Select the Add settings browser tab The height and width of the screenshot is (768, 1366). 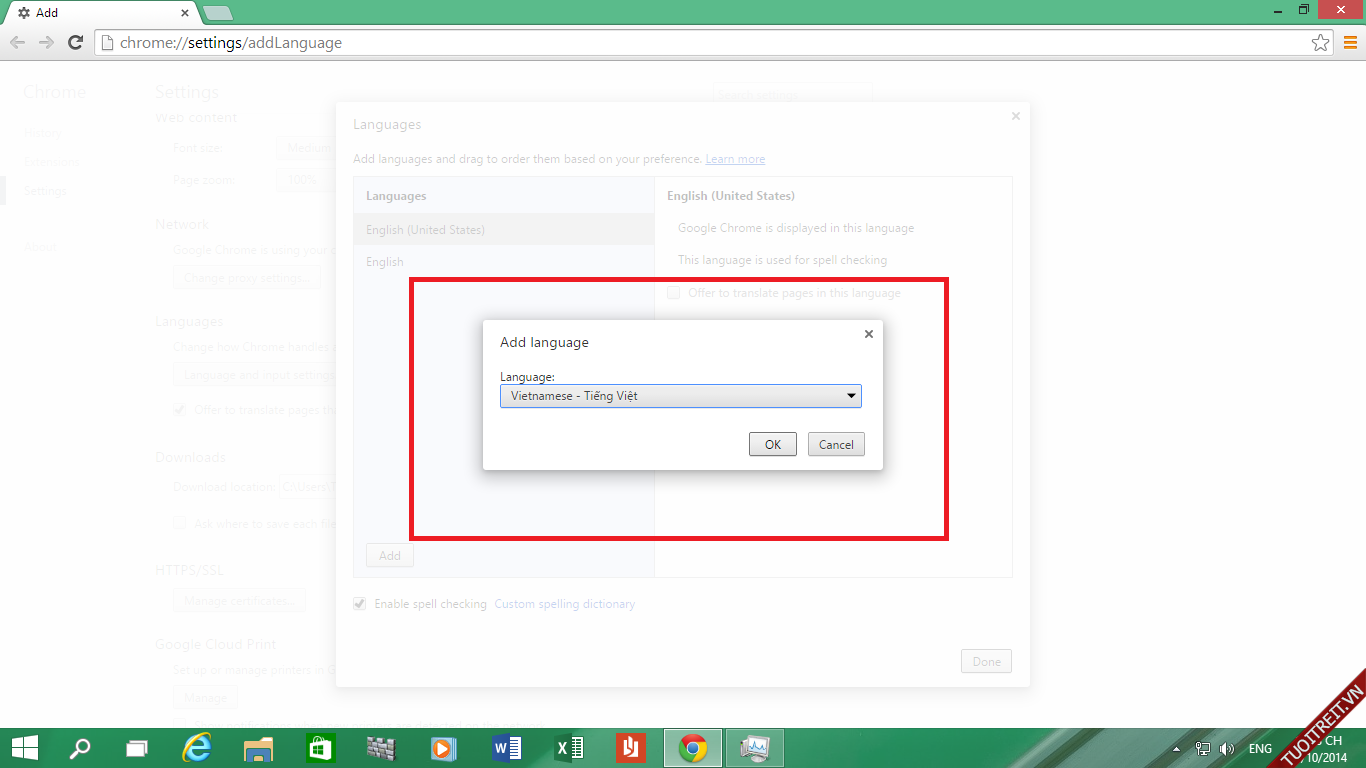coord(100,13)
